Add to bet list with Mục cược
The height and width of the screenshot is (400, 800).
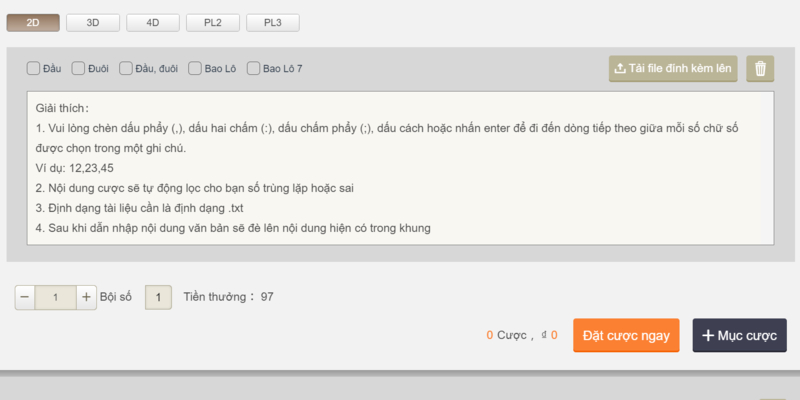pyautogui.click(x=740, y=335)
